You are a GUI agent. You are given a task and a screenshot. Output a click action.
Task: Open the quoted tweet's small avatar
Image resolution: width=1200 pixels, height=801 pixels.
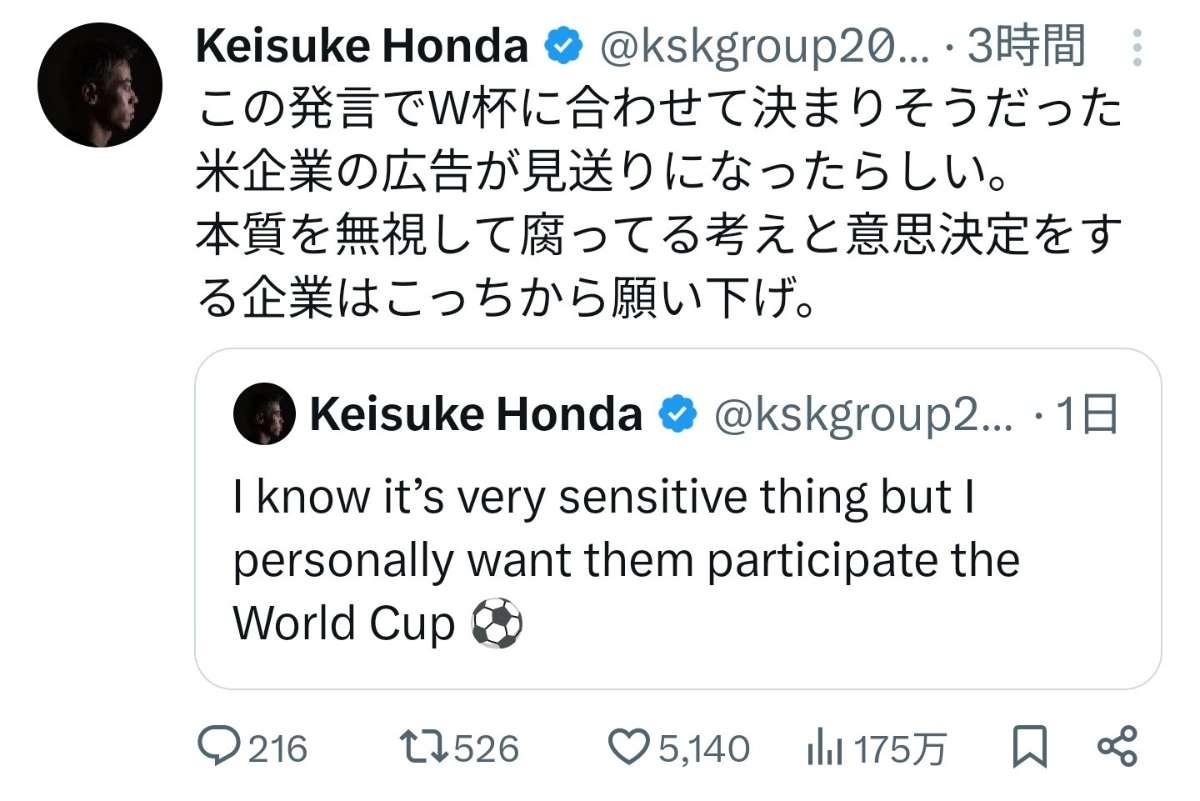(x=264, y=414)
